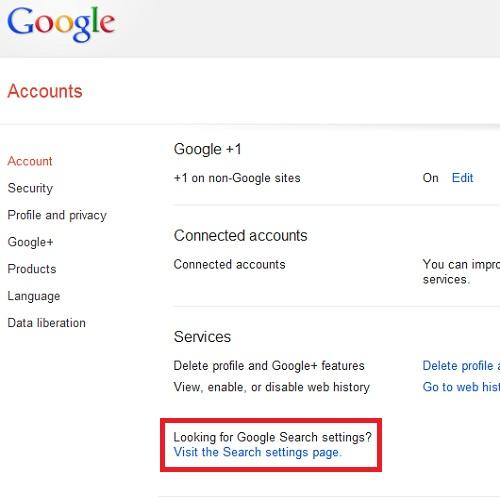This screenshot has width=500, height=500.
Task: Click the Google logo
Action: pos(61,24)
